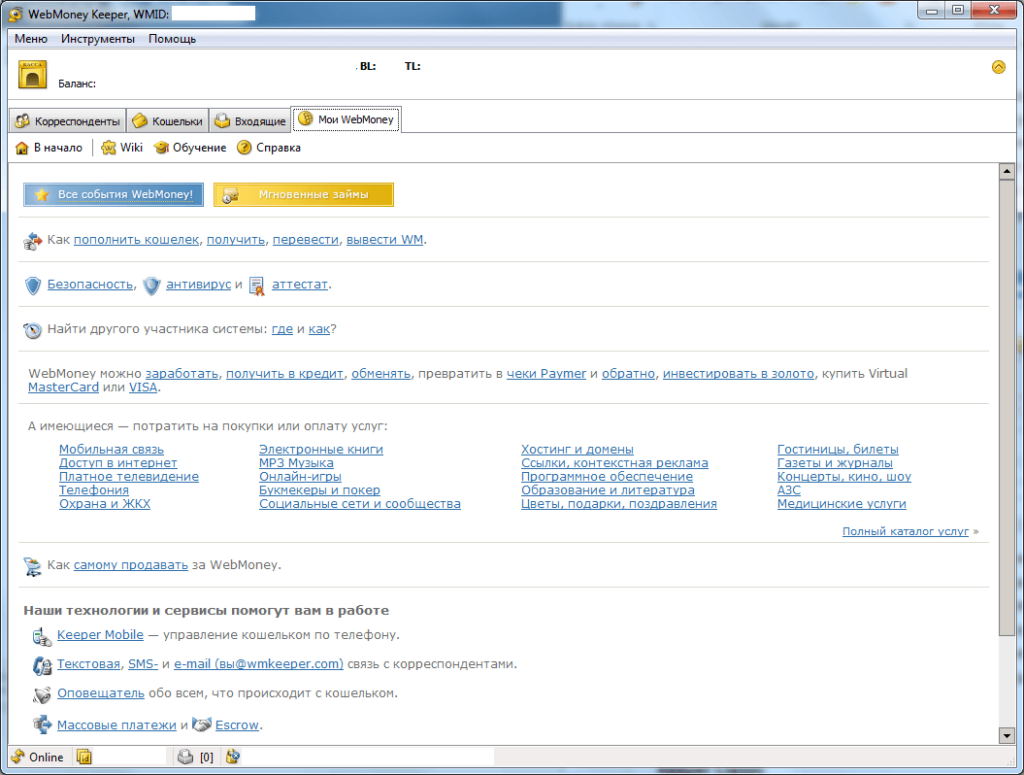Screen dimensions: 1024x775
Task: Open the получить в кредит link
Action: tap(285, 373)
